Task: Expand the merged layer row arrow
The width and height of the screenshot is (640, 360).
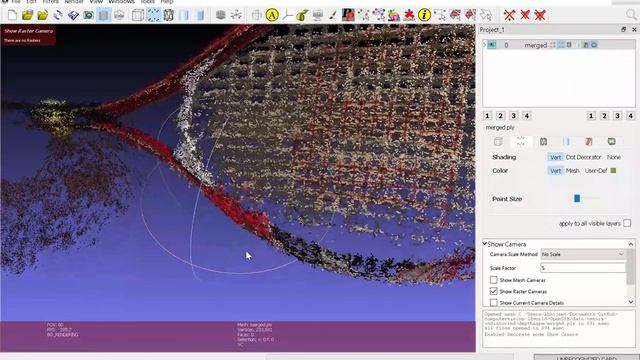Action: [485, 45]
